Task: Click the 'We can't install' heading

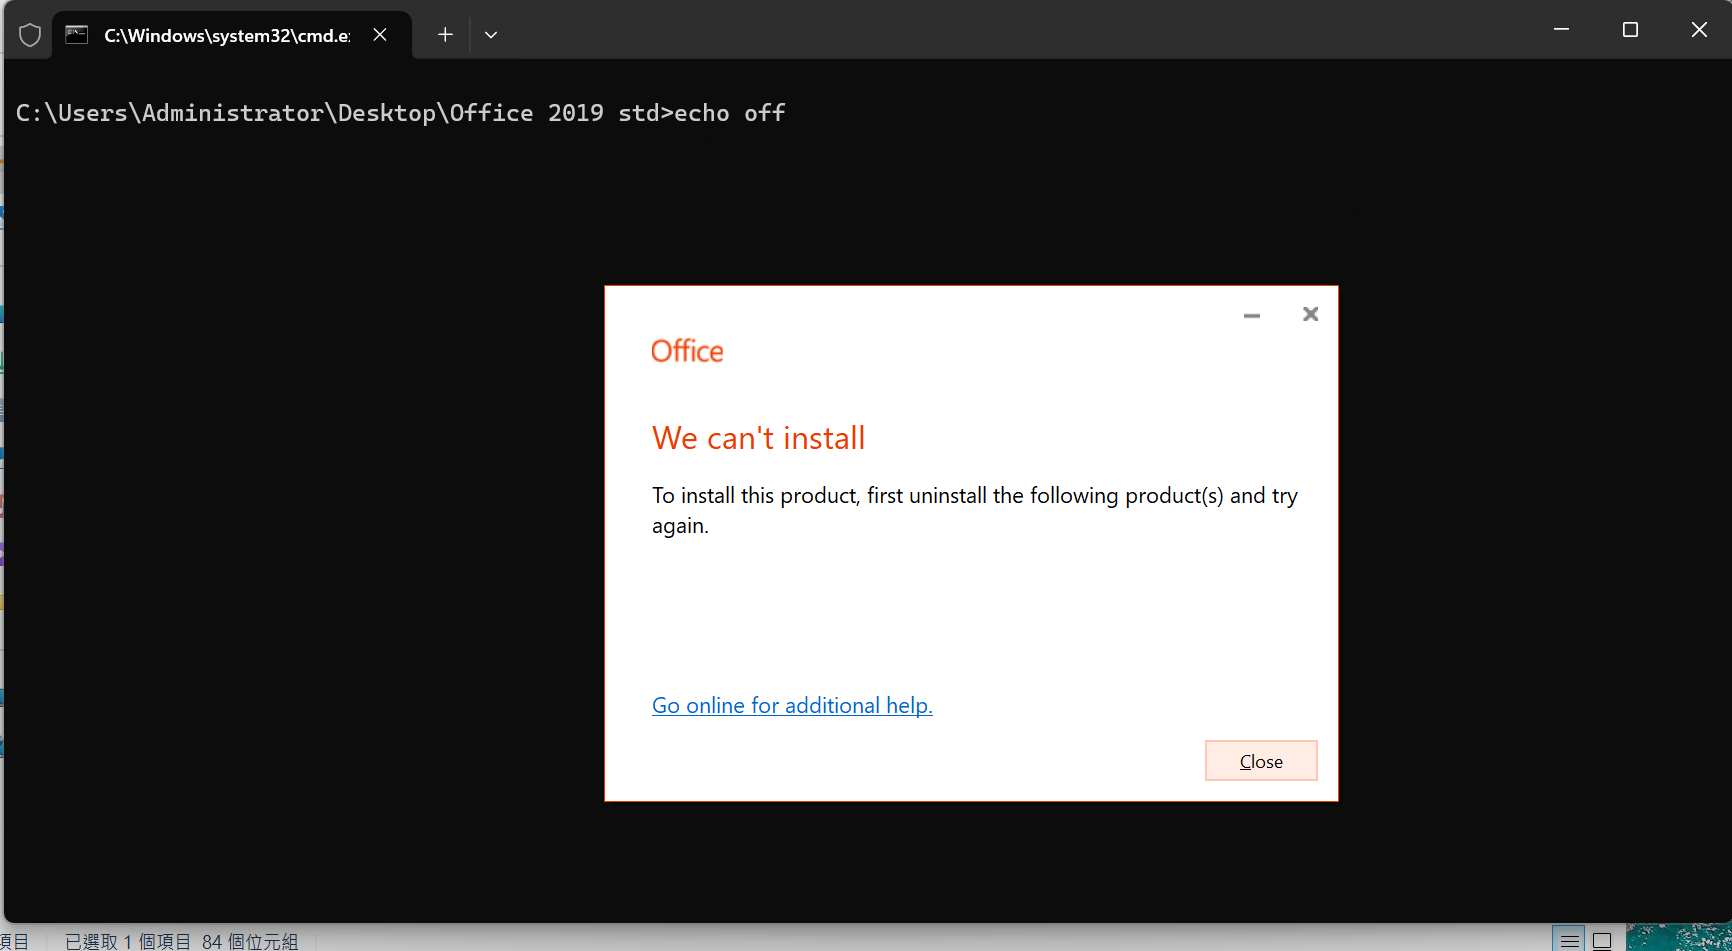Action: (x=759, y=438)
